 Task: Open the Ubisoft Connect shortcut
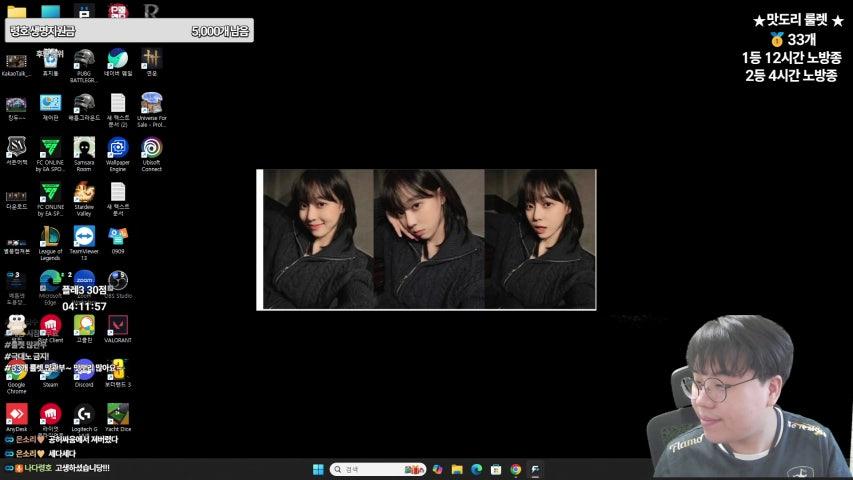coord(151,148)
